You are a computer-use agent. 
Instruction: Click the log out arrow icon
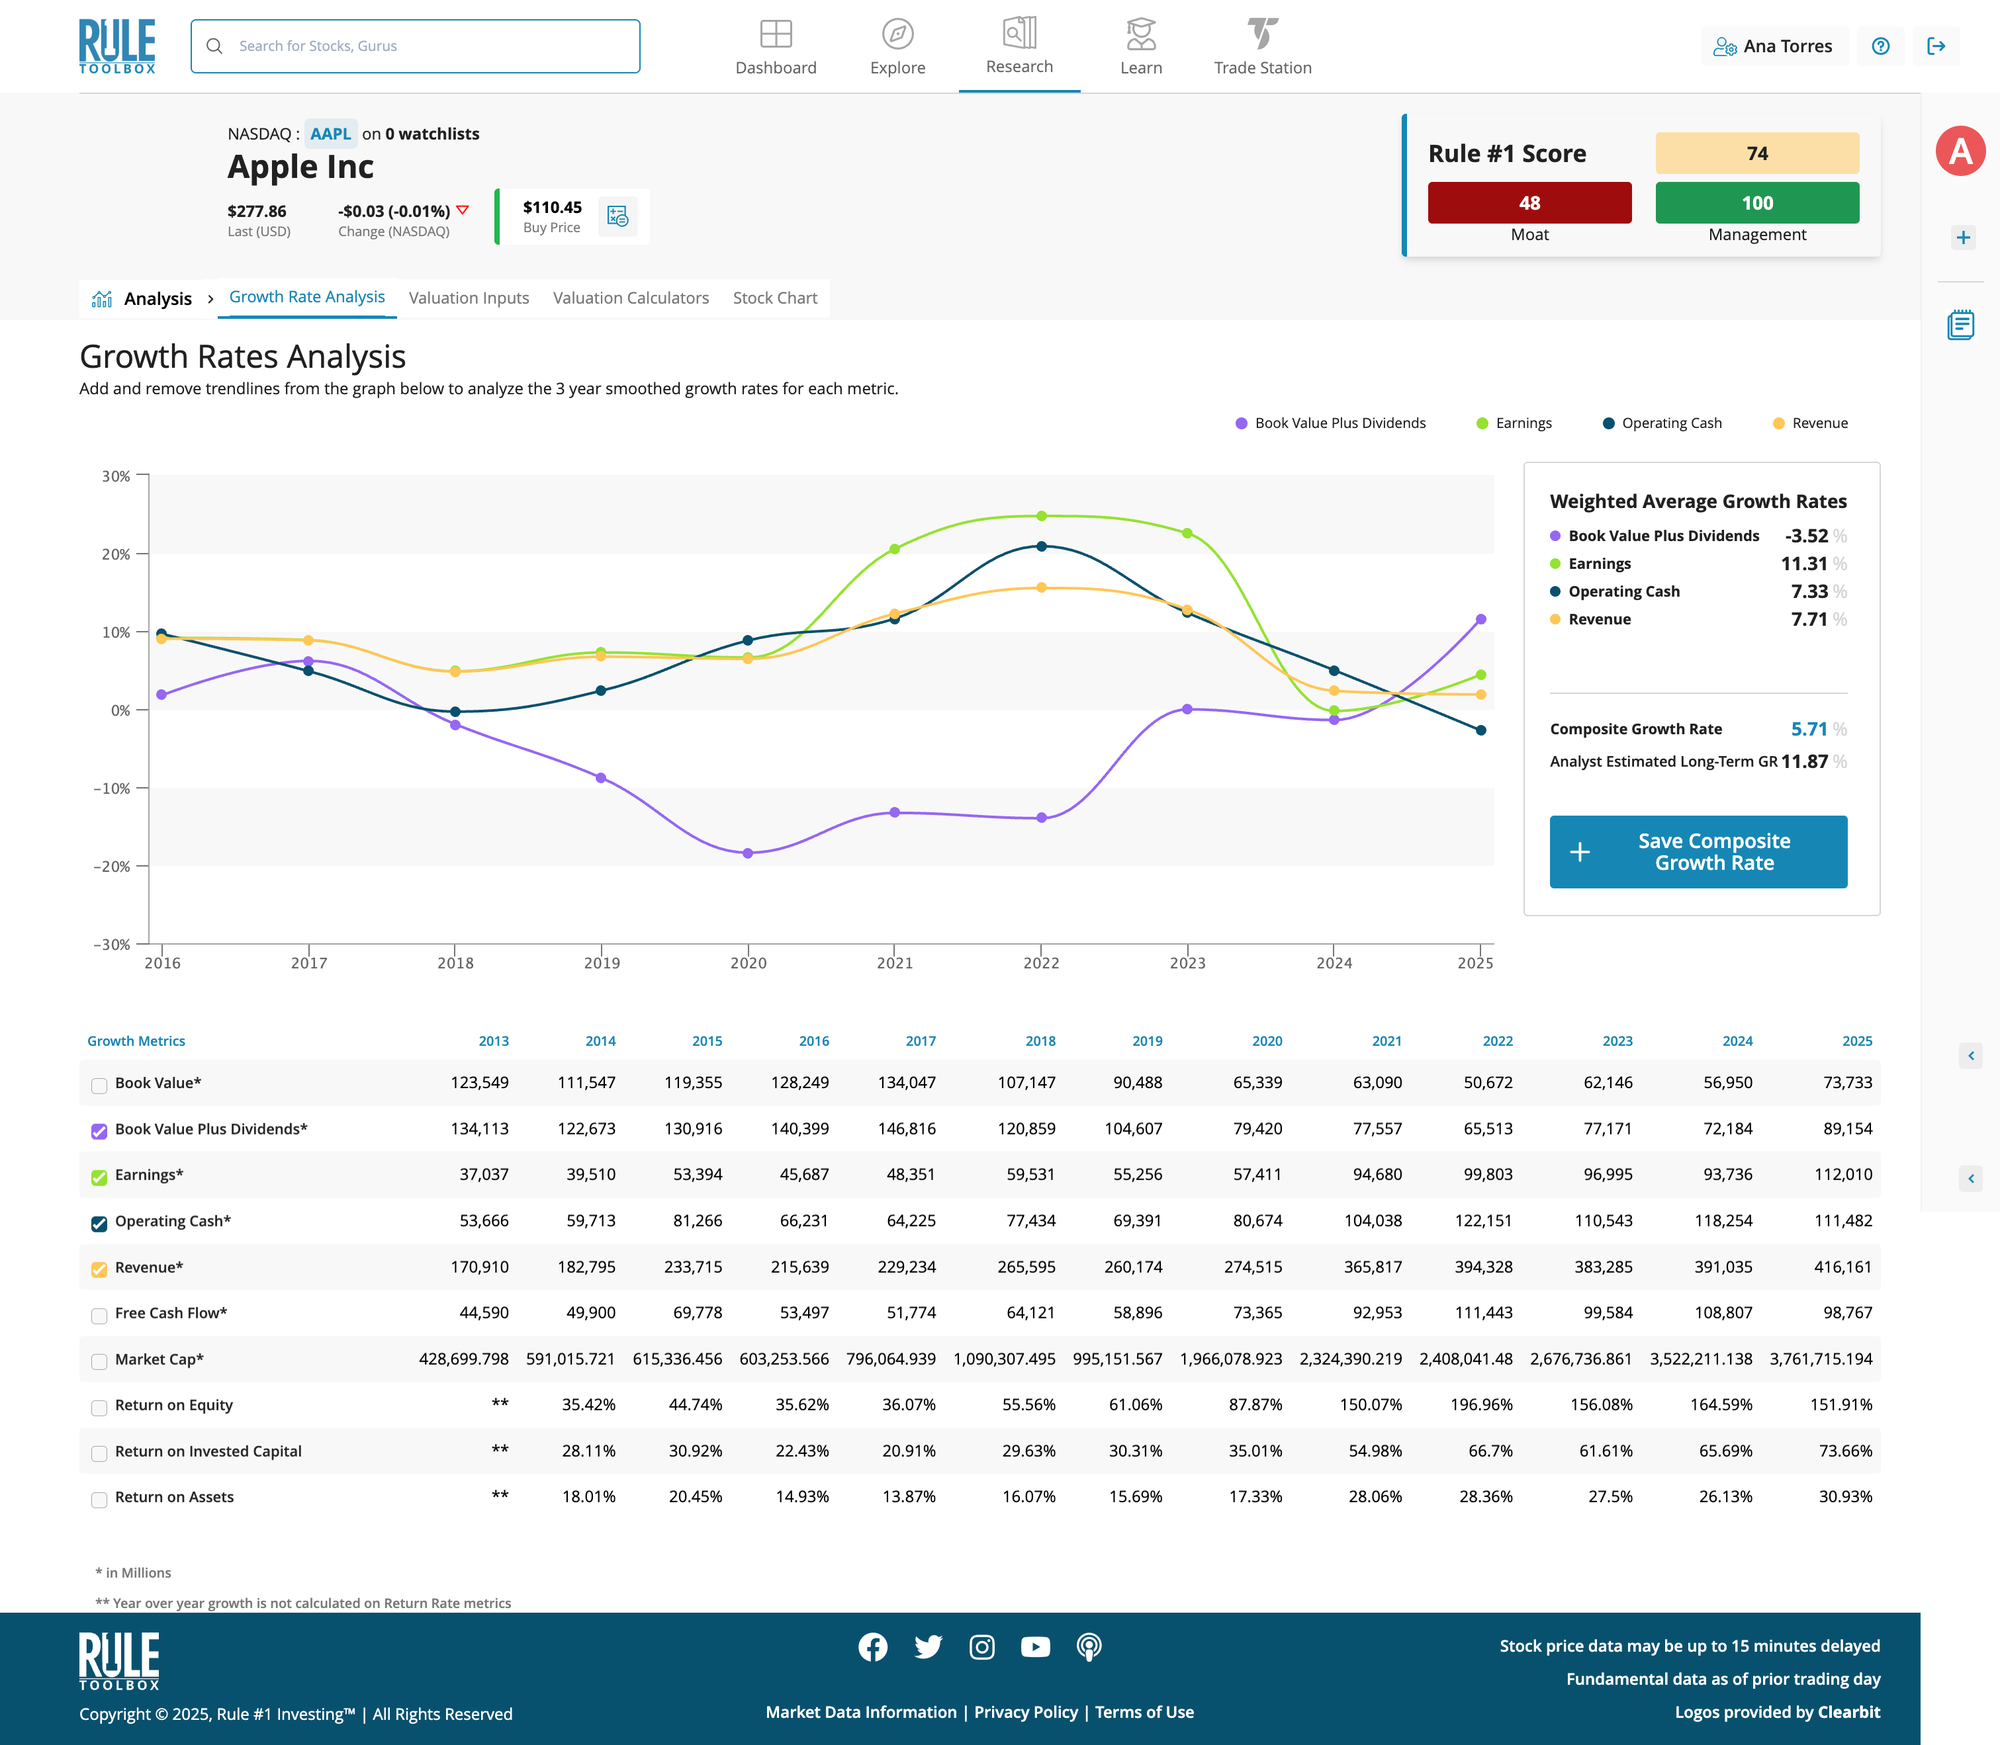[1936, 46]
